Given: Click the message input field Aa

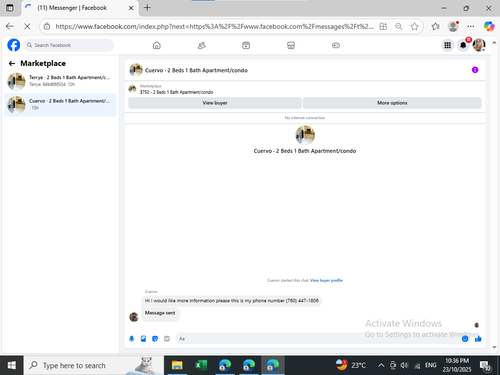Looking at the screenshot, I should tap(322, 339).
